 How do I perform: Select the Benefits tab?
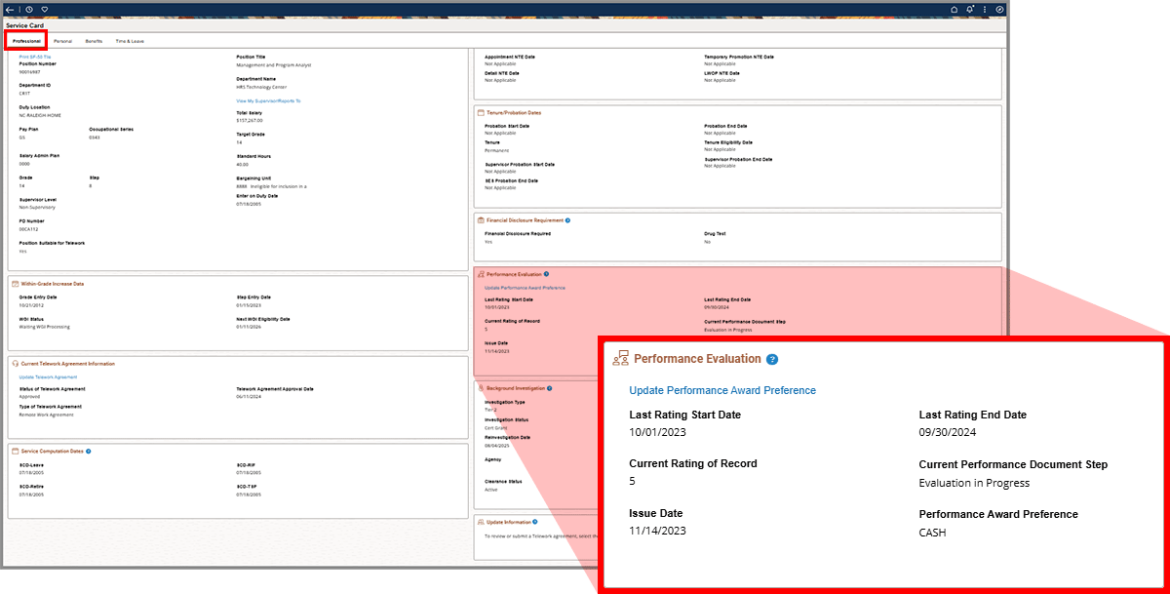coord(94,41)
